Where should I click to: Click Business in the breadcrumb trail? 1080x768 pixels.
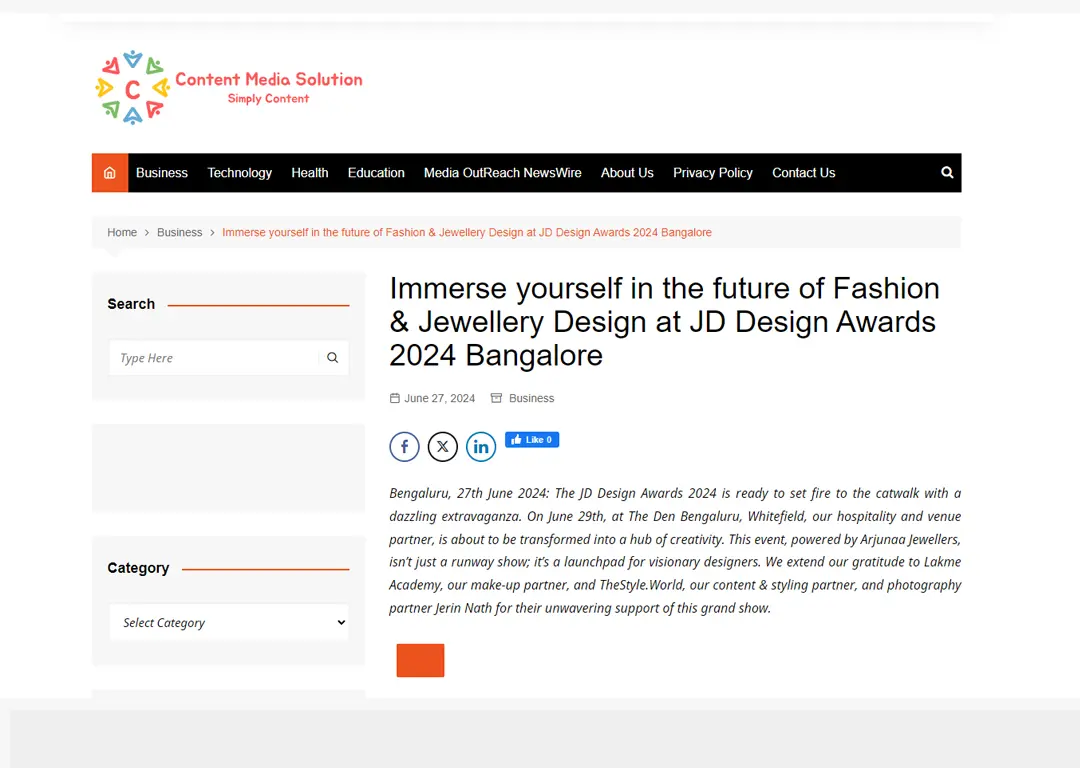point(179,232)
